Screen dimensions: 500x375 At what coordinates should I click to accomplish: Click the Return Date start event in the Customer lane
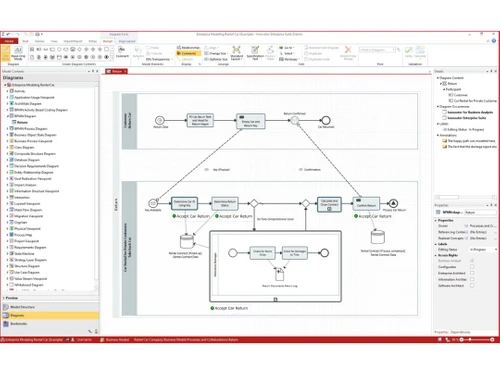[x=160, y=120]
